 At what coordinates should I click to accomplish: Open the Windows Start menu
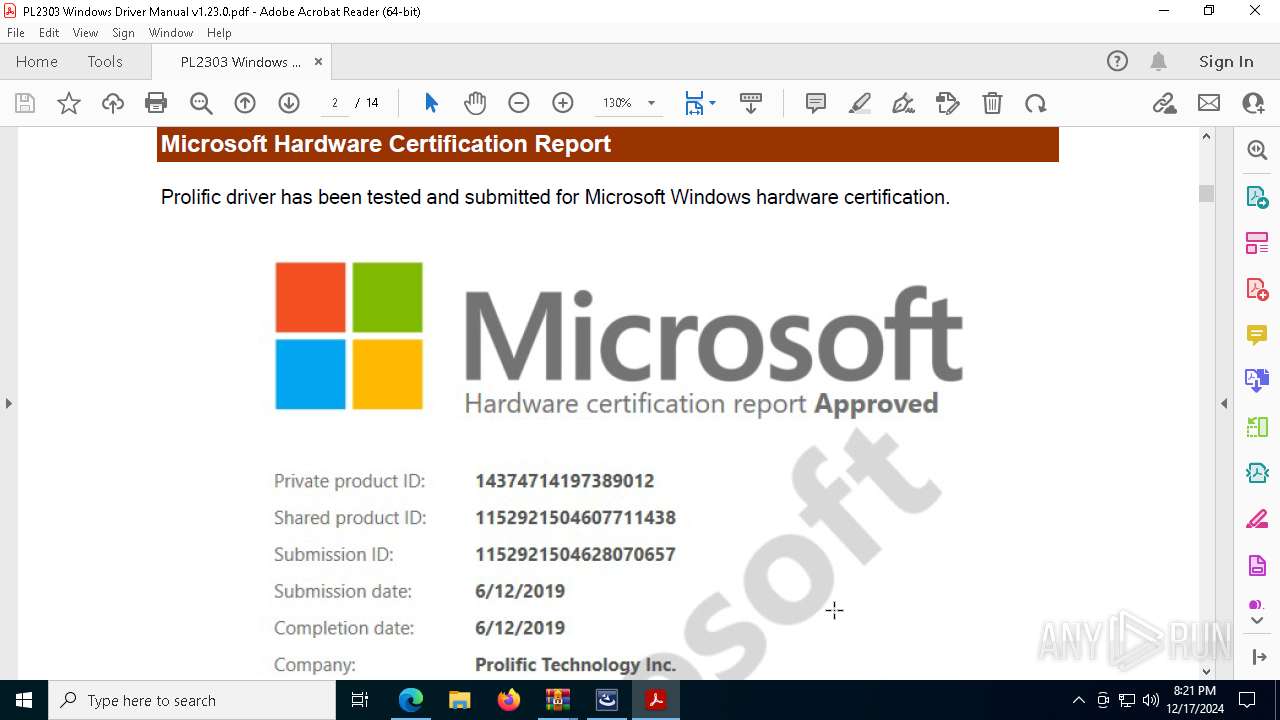(24, 700)
